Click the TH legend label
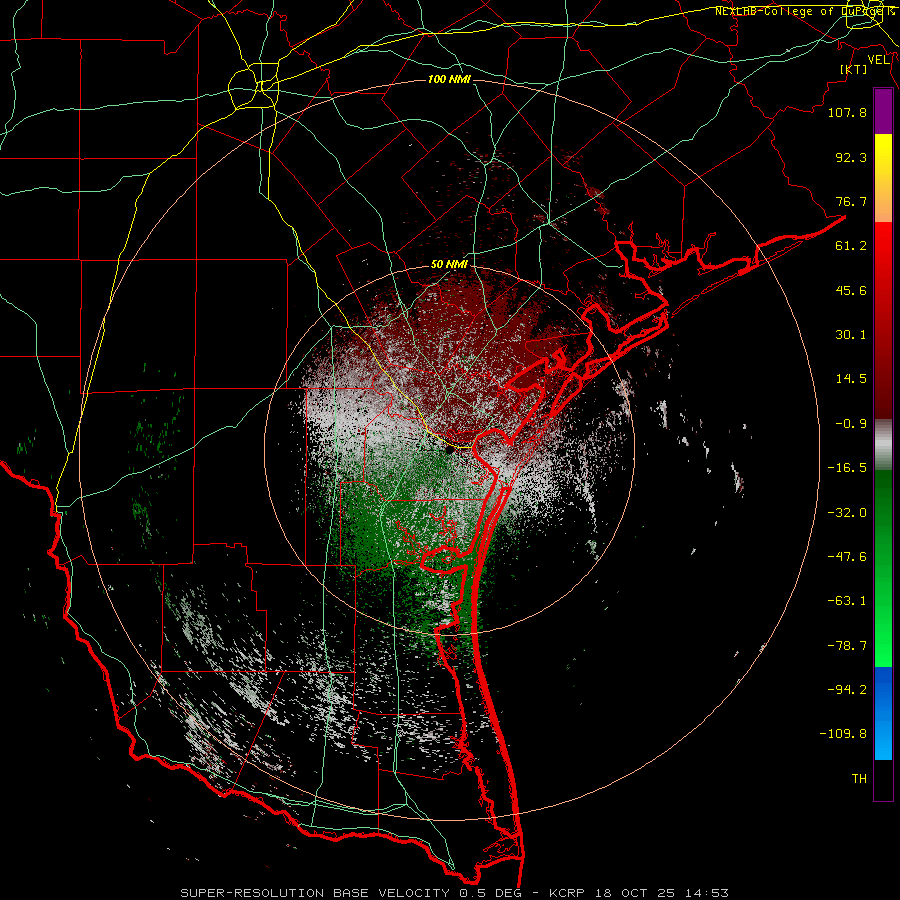Screen dimensions: 900x900 pos(859,779)
